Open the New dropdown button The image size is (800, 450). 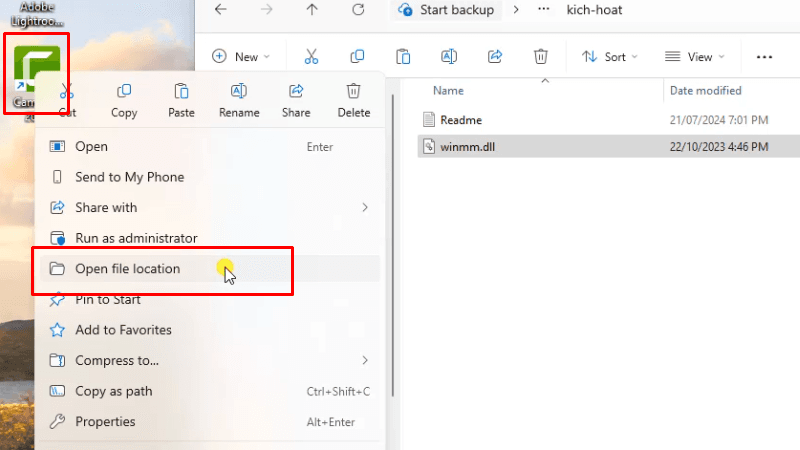pyautogui.click(x=240, y=57)
